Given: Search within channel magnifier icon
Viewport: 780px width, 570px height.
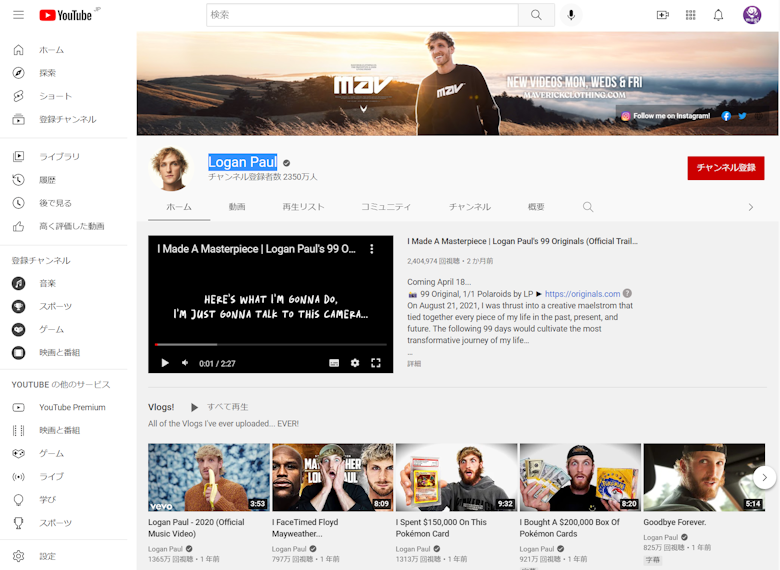Looking at the screenshot, I should tap(588, 207).
